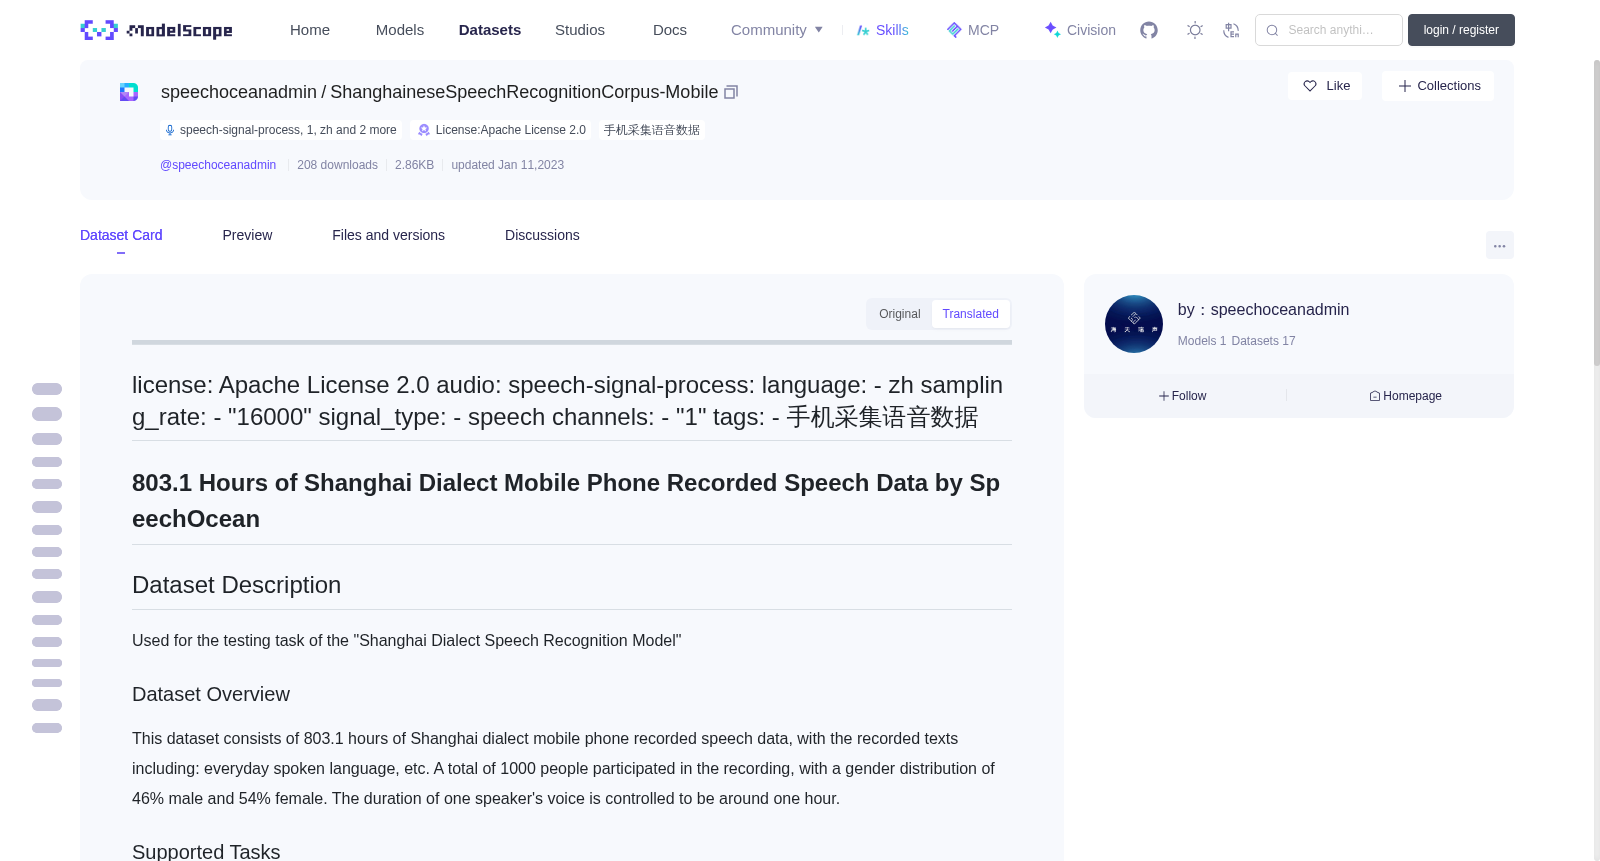This screenshot has width=1600, height=861.
Task: Click the '2.86KB' size text
Action: pos(414,165)
